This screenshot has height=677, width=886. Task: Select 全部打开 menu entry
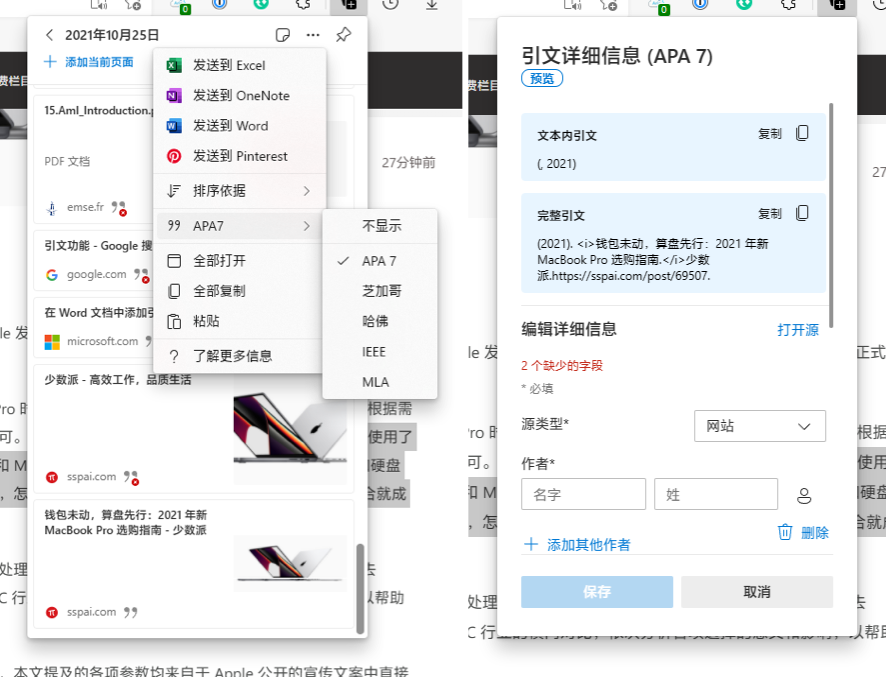click(240, 261)
